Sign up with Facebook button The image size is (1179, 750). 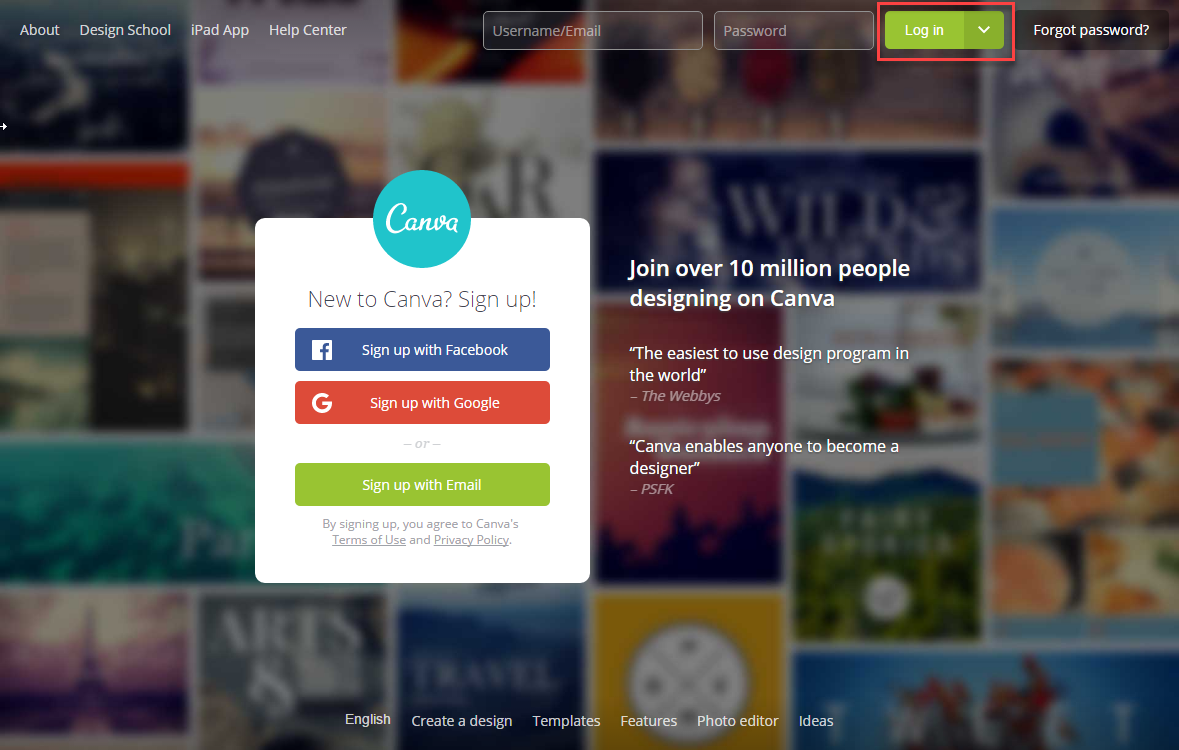tap(422, 349)
